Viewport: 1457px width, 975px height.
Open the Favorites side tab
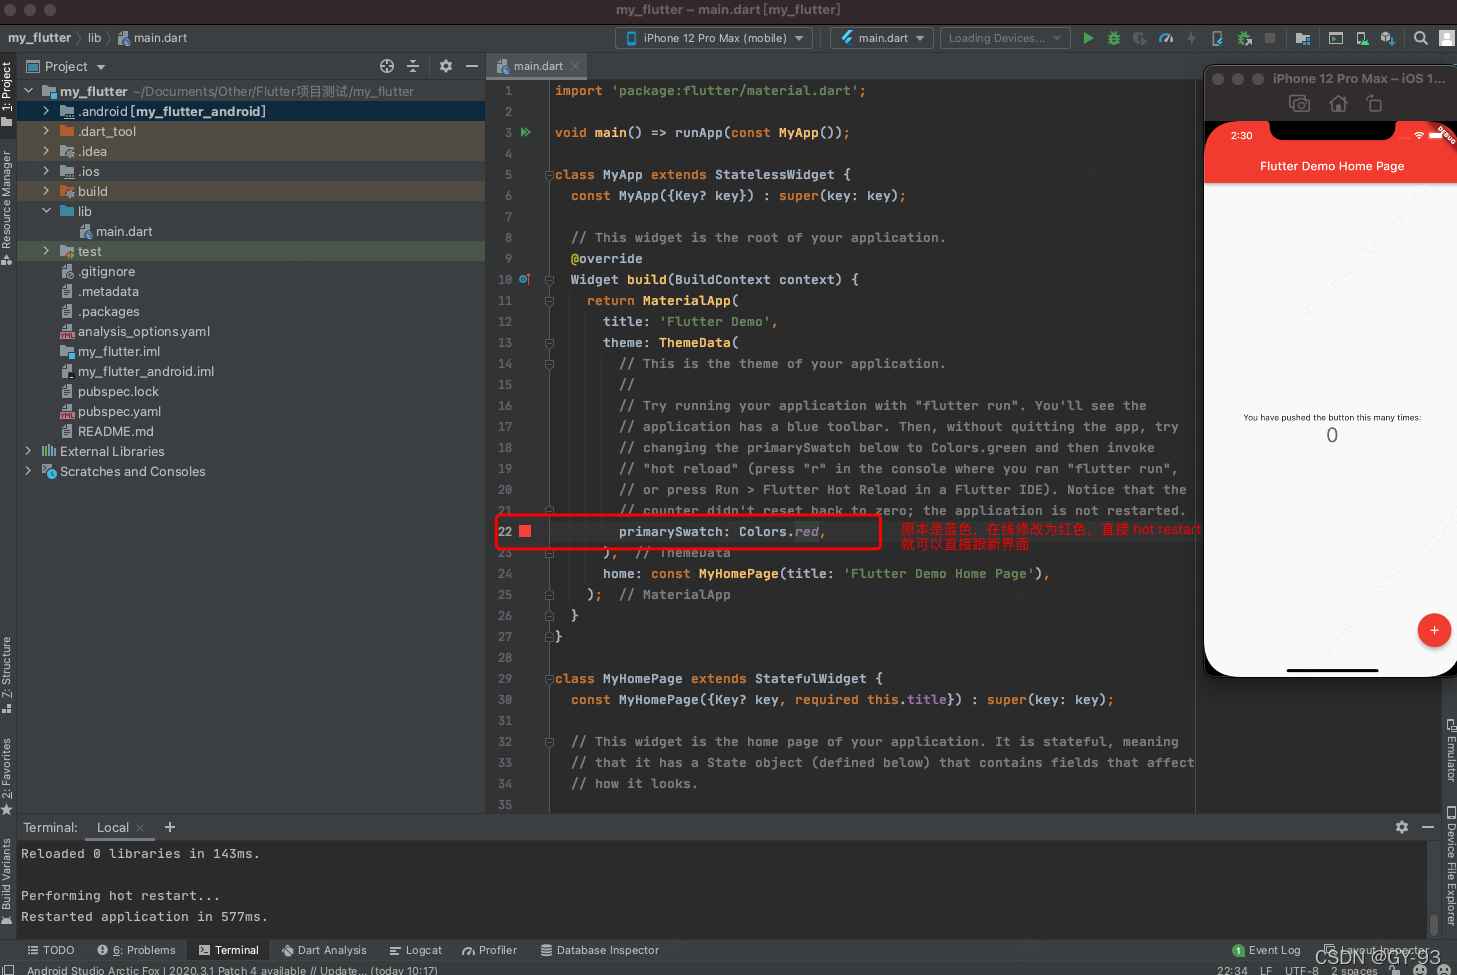pyautogui.click(x=7, y=776)
